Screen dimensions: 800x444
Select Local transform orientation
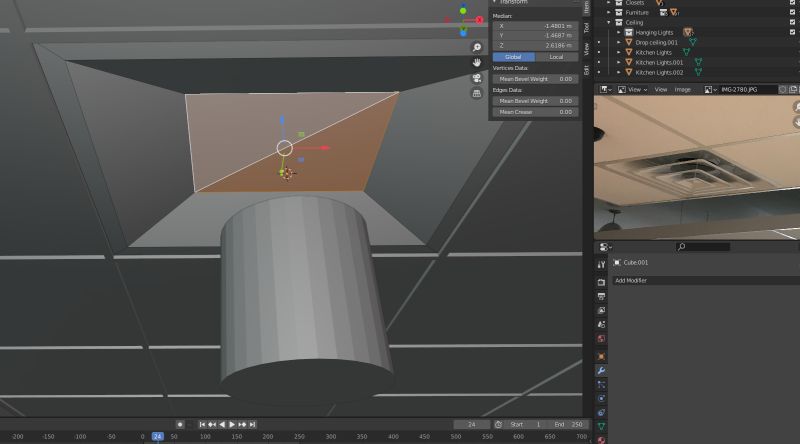556,57
